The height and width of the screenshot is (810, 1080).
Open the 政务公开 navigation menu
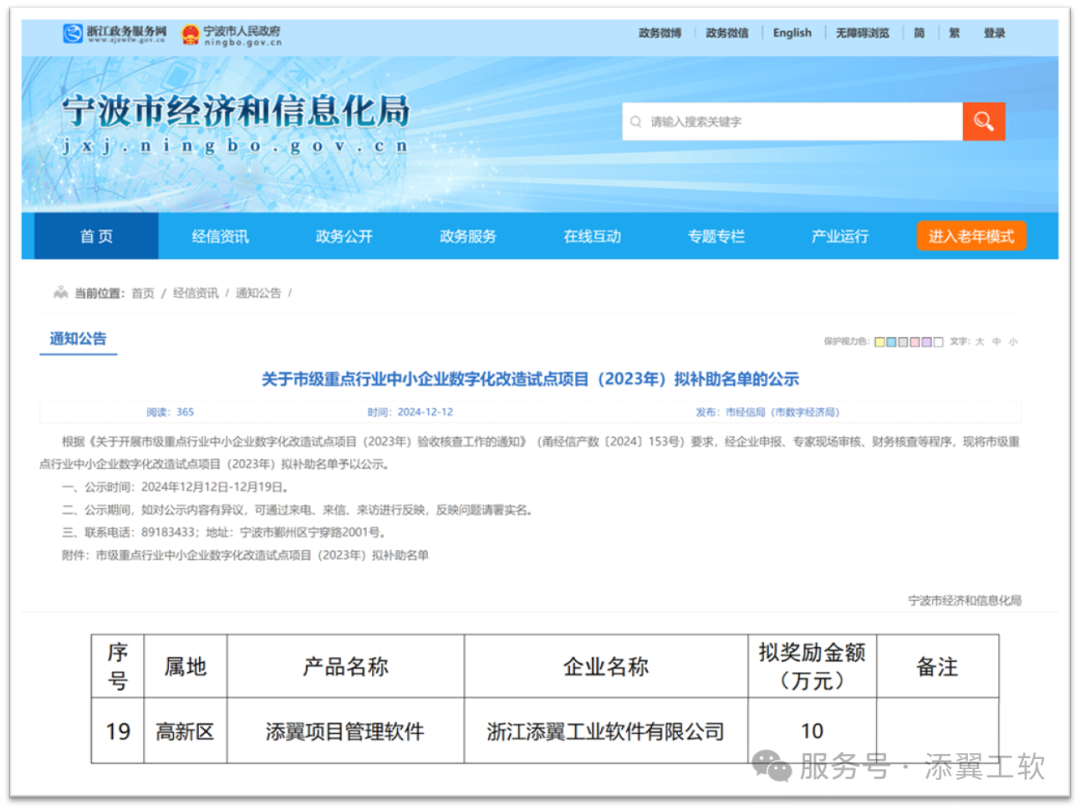pos(344,237)
